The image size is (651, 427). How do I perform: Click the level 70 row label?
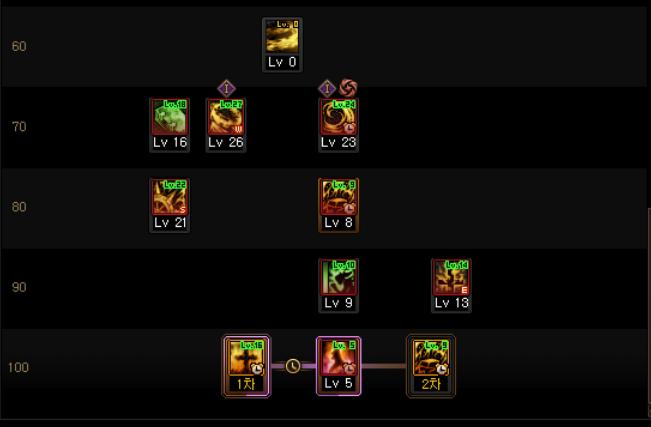tap(19, 126)
